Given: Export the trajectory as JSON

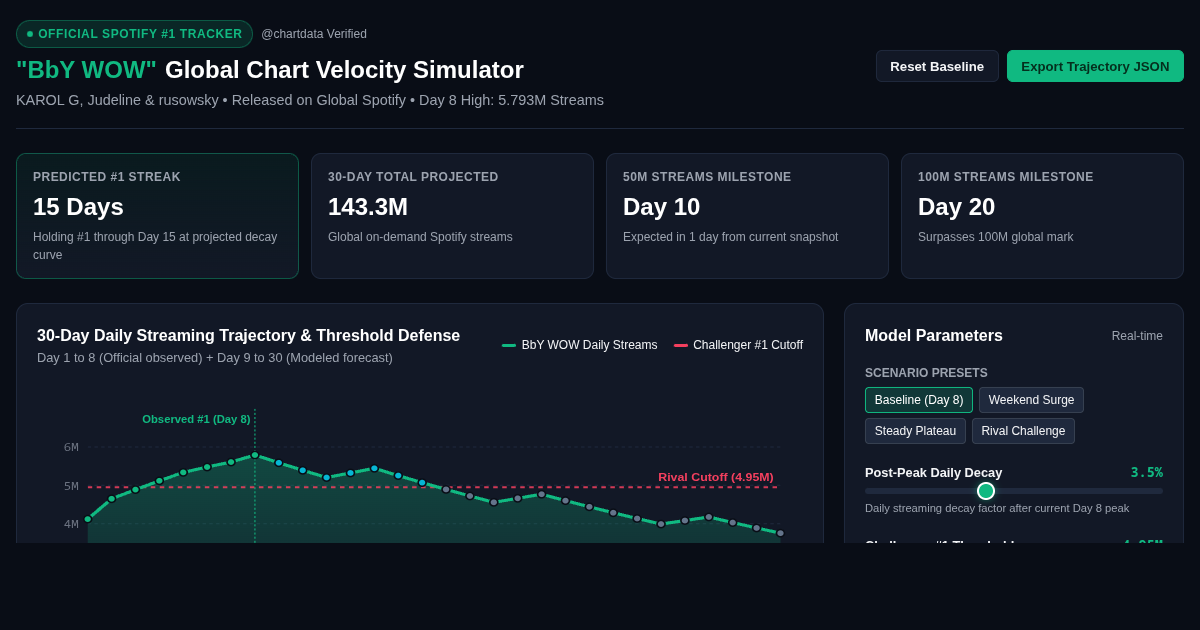Looking at the screenshot, I should [x=1095, y=66].
